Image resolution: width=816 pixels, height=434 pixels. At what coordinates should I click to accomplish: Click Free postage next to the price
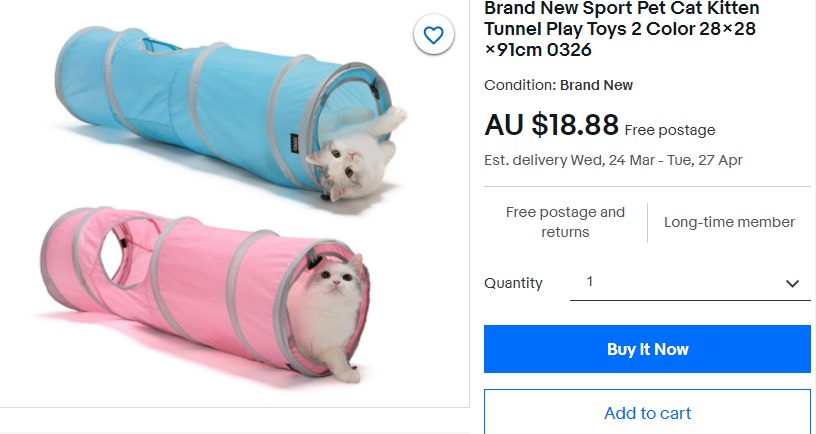pyautogui.click(x=670, y=130)
